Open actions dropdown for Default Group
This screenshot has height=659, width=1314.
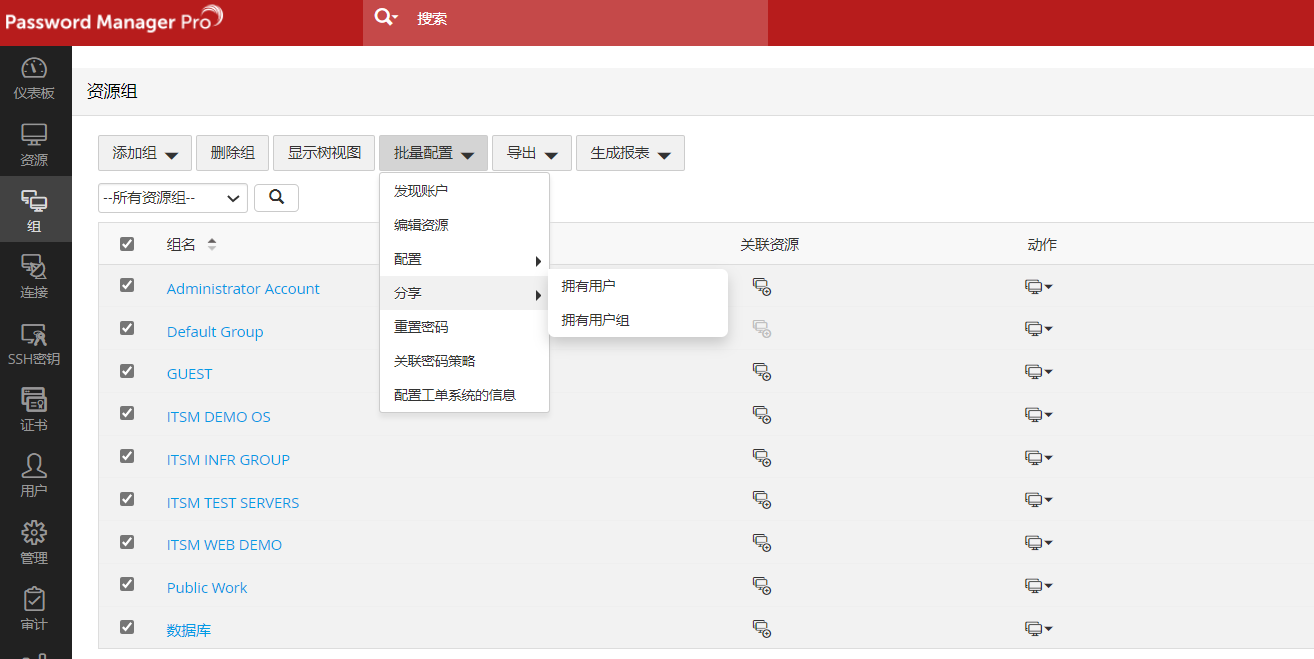pyautogui.click(x=1039, y=329)
